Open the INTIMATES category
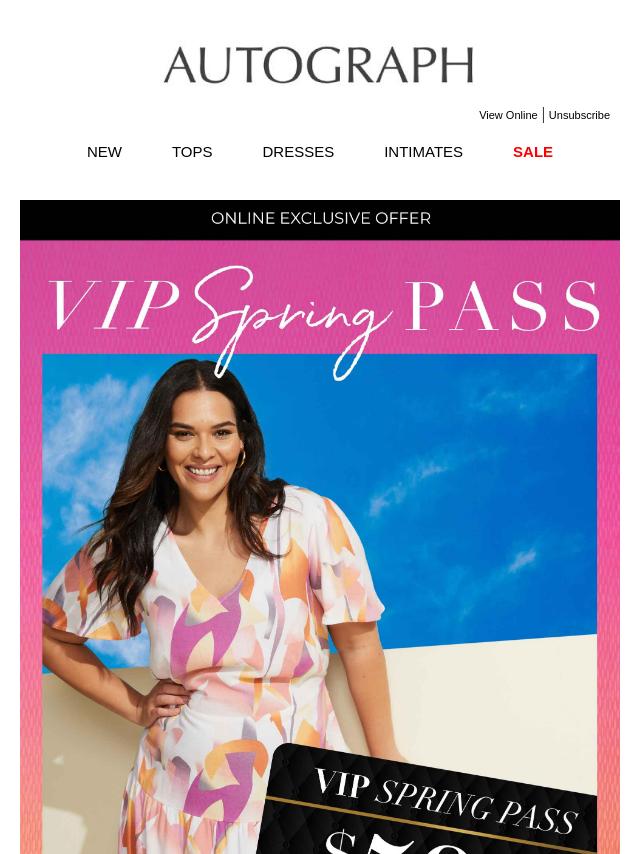This screenshot has width=640, height=854. (x=423, y=152)
